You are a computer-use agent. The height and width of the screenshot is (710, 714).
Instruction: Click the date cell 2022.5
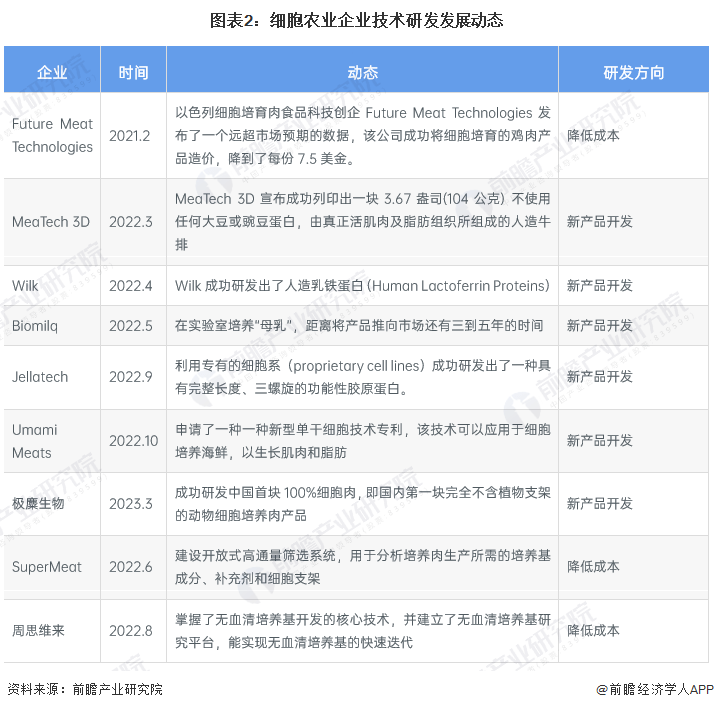131,326
